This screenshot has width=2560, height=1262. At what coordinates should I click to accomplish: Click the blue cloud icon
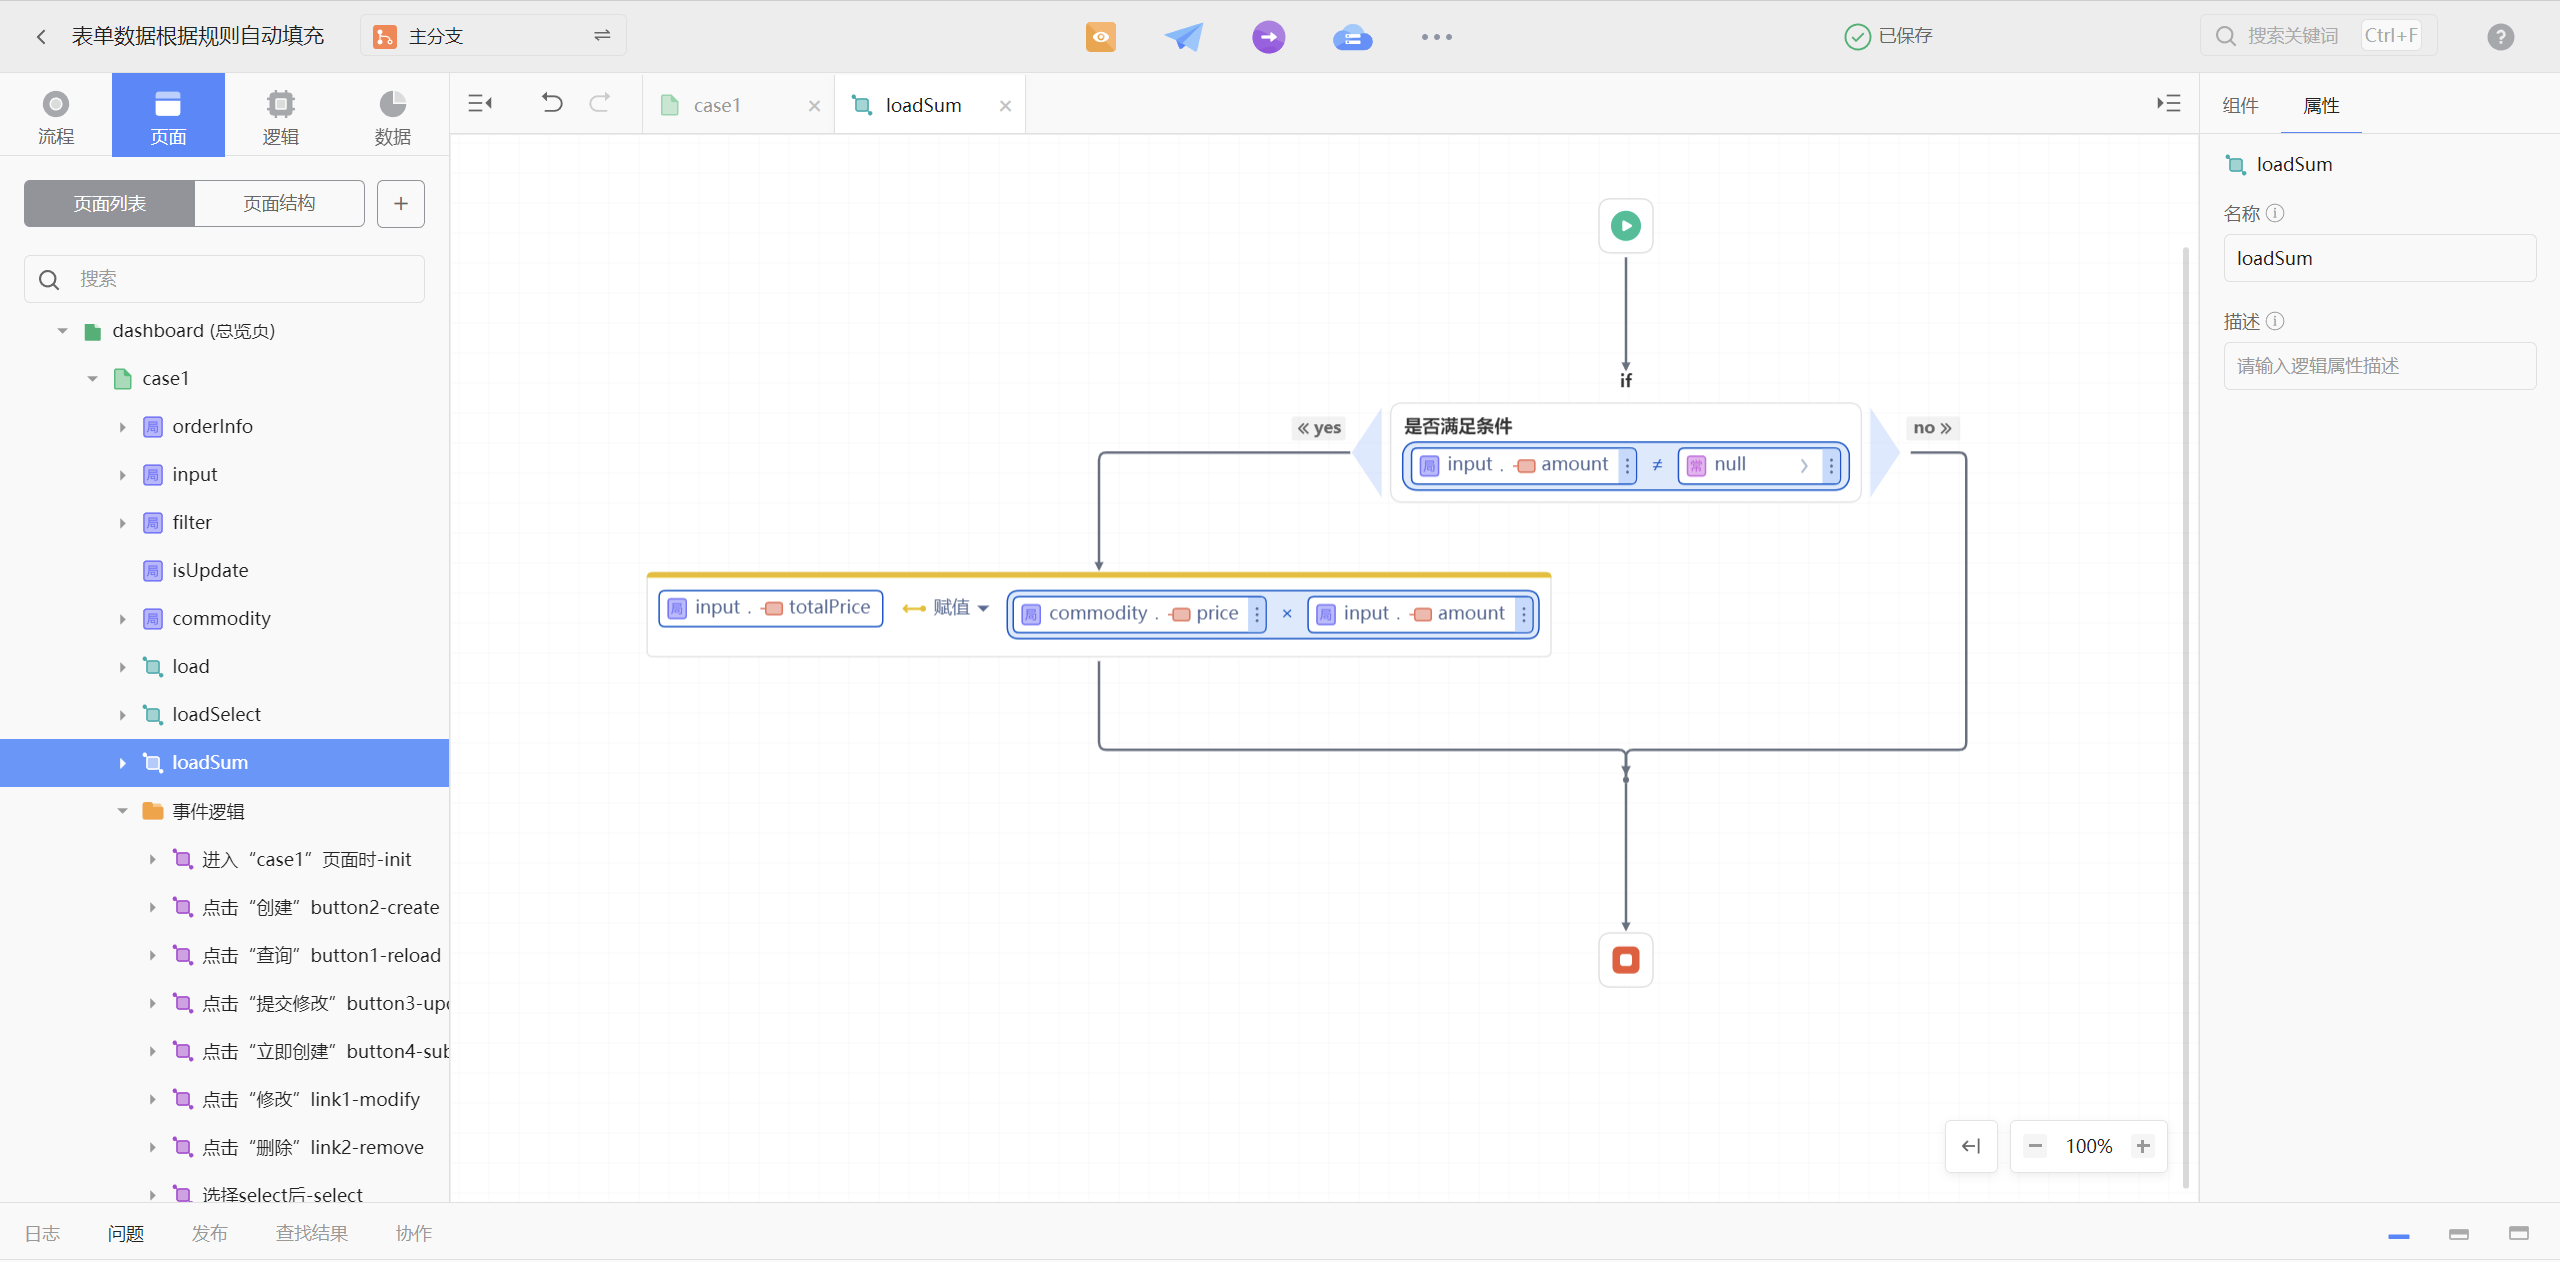pos(1352,38)
